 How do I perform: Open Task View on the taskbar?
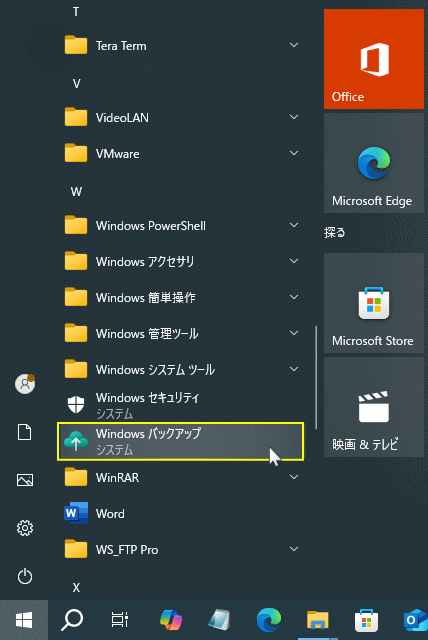tap(120, 620)
